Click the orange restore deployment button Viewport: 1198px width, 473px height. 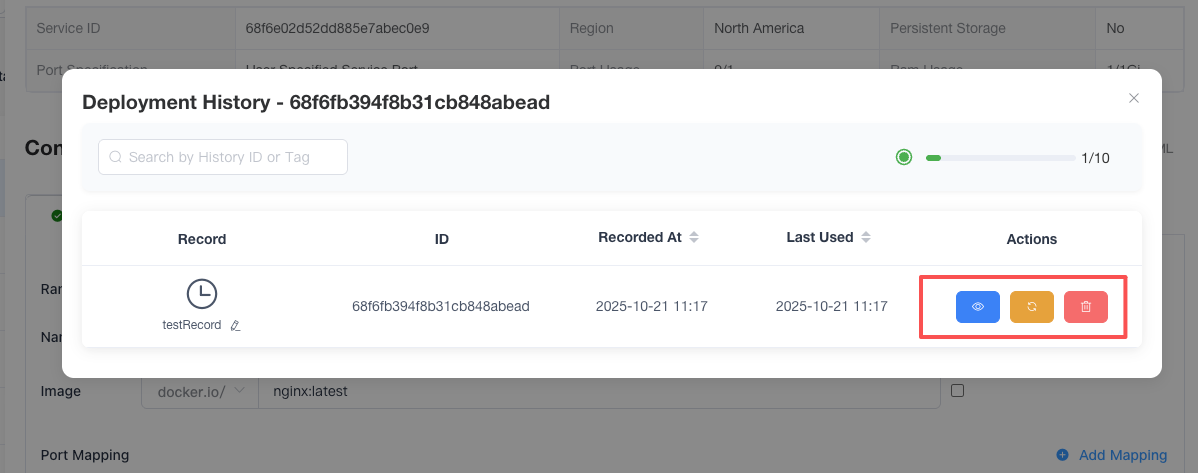(x=1032, y=307)
